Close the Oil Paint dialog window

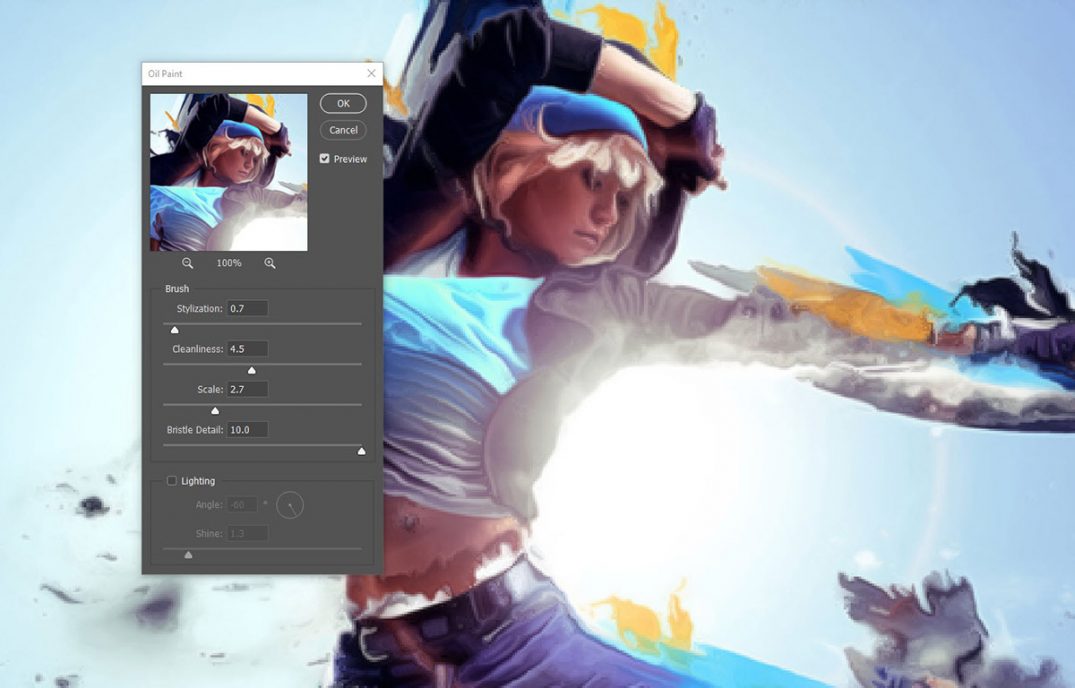coord(371,72)
